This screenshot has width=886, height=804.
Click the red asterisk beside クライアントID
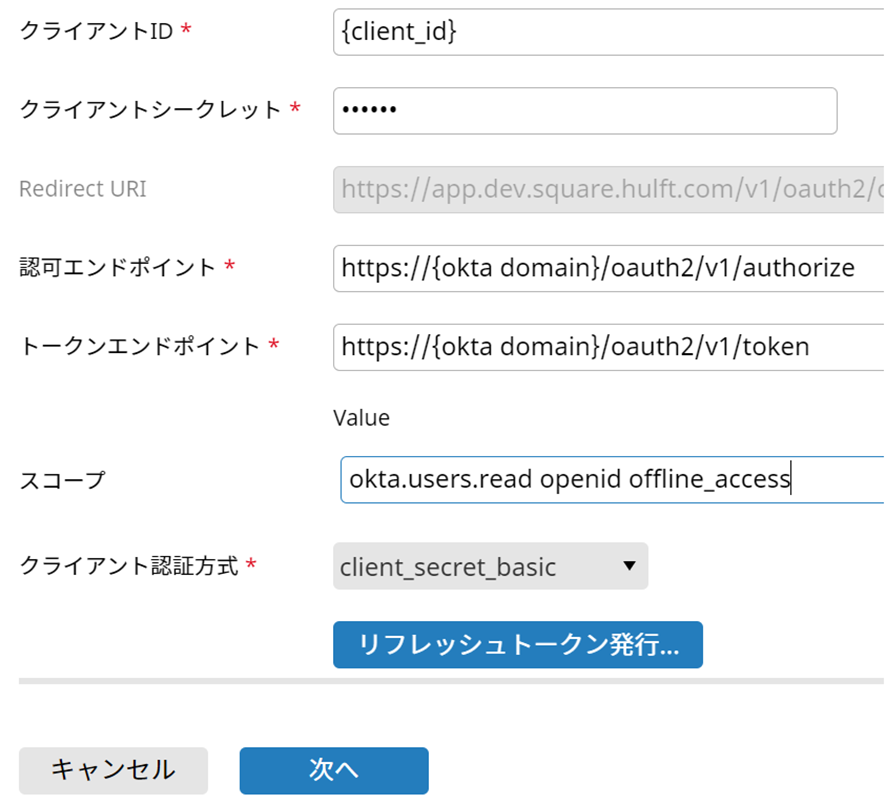(x=185, y=31)
